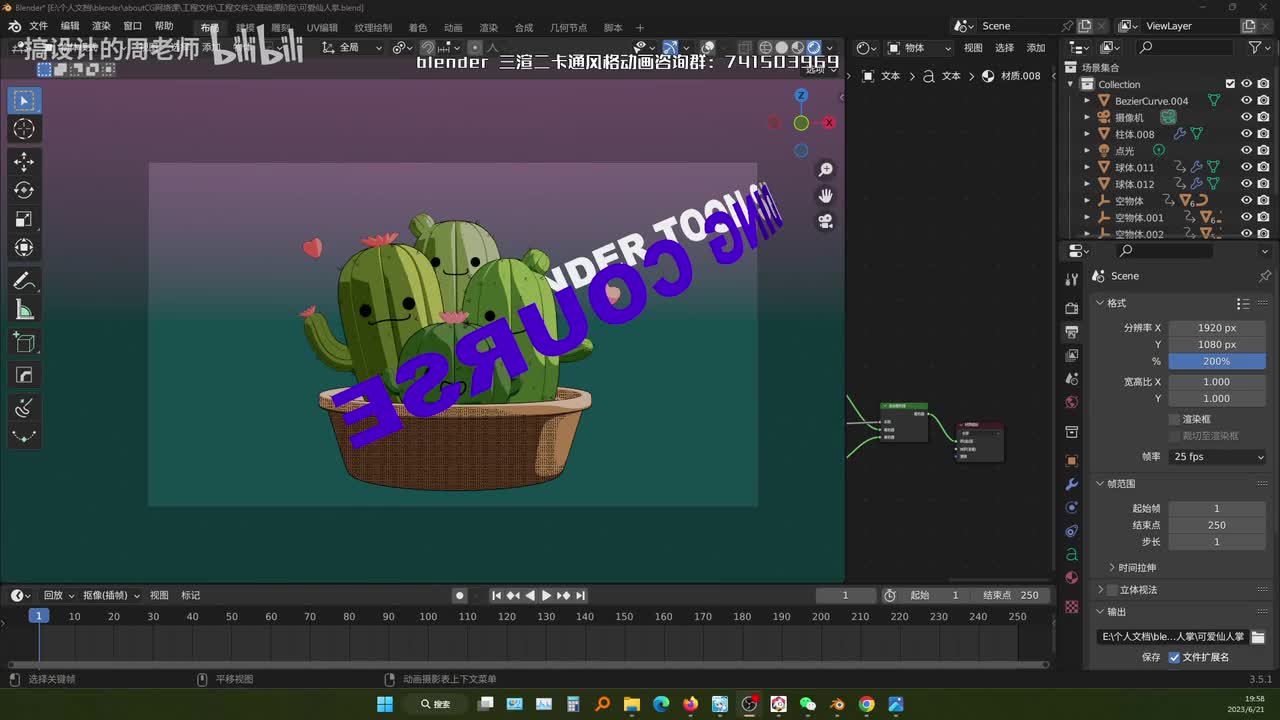The width and height of the screenshot is (1280, 720).
Task: Open Firefox from the taskbar
Action: (690, 704)
